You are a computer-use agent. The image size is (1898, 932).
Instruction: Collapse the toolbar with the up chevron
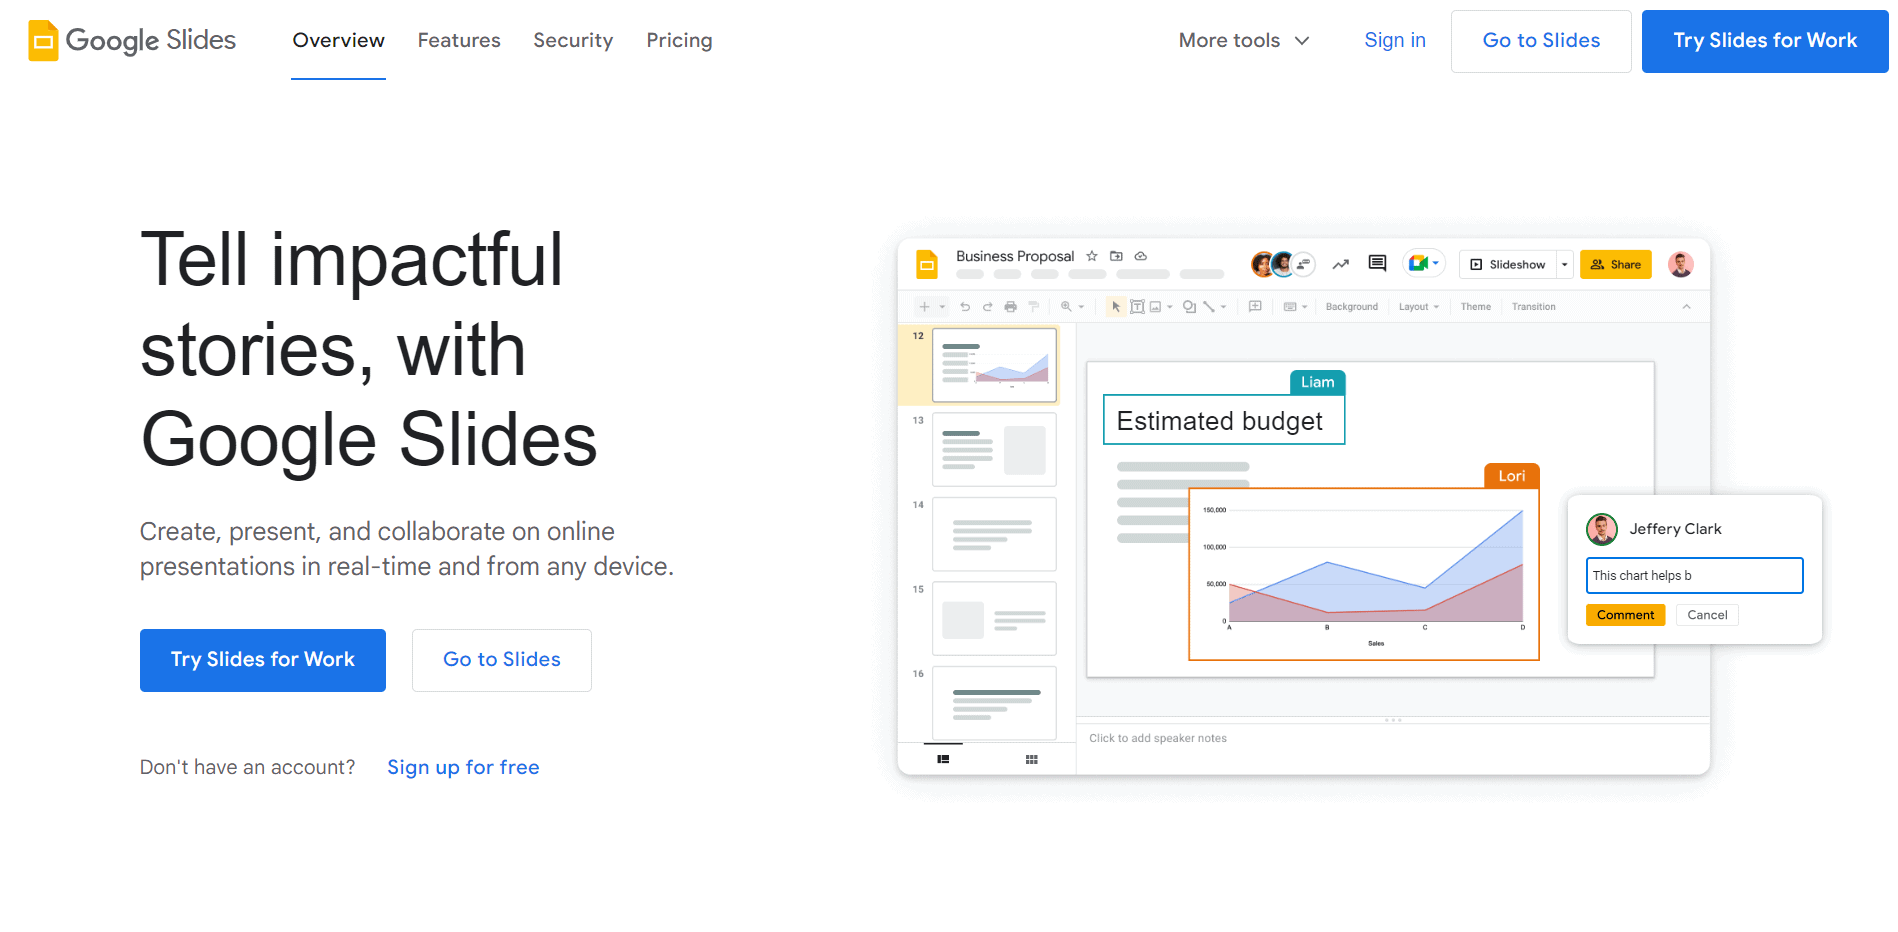(x=1686, y=307)
